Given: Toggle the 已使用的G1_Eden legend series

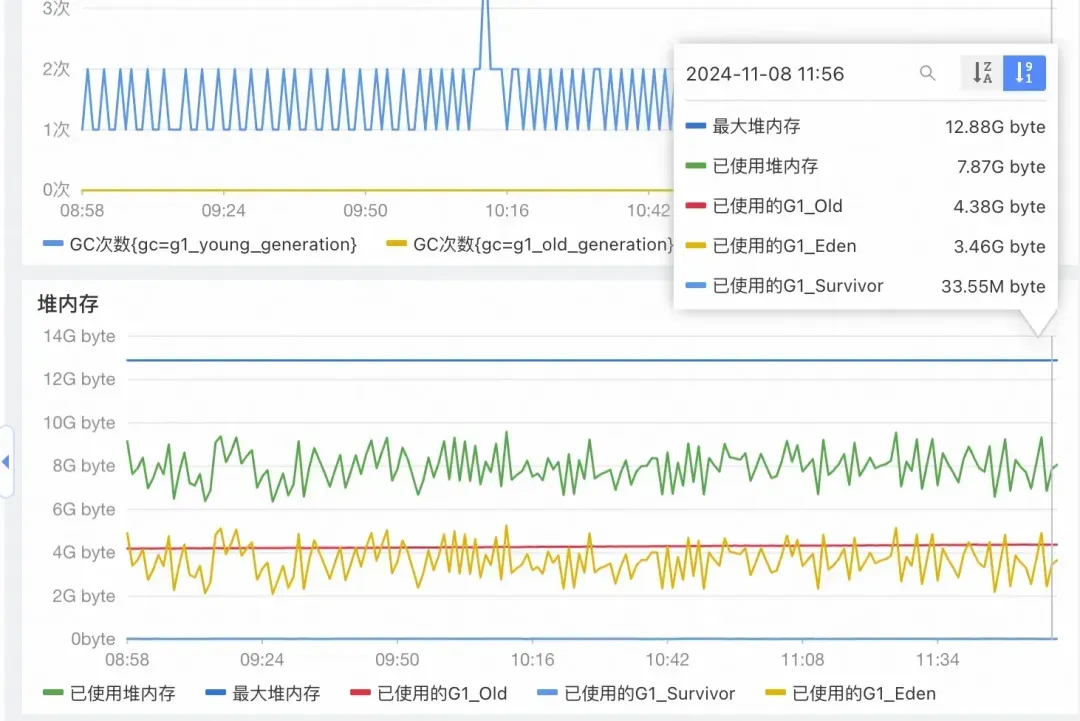Looking at the screenshot, I should pos(851,693).
